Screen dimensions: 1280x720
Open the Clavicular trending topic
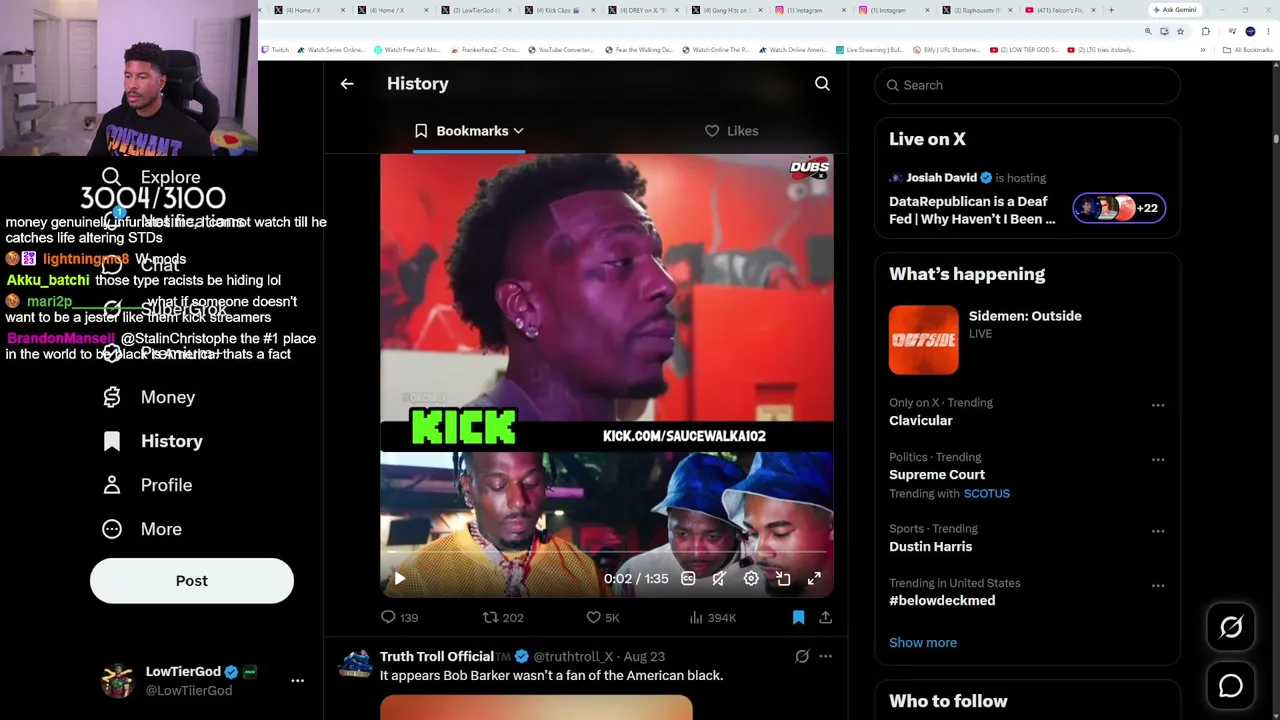coord(921,421)
